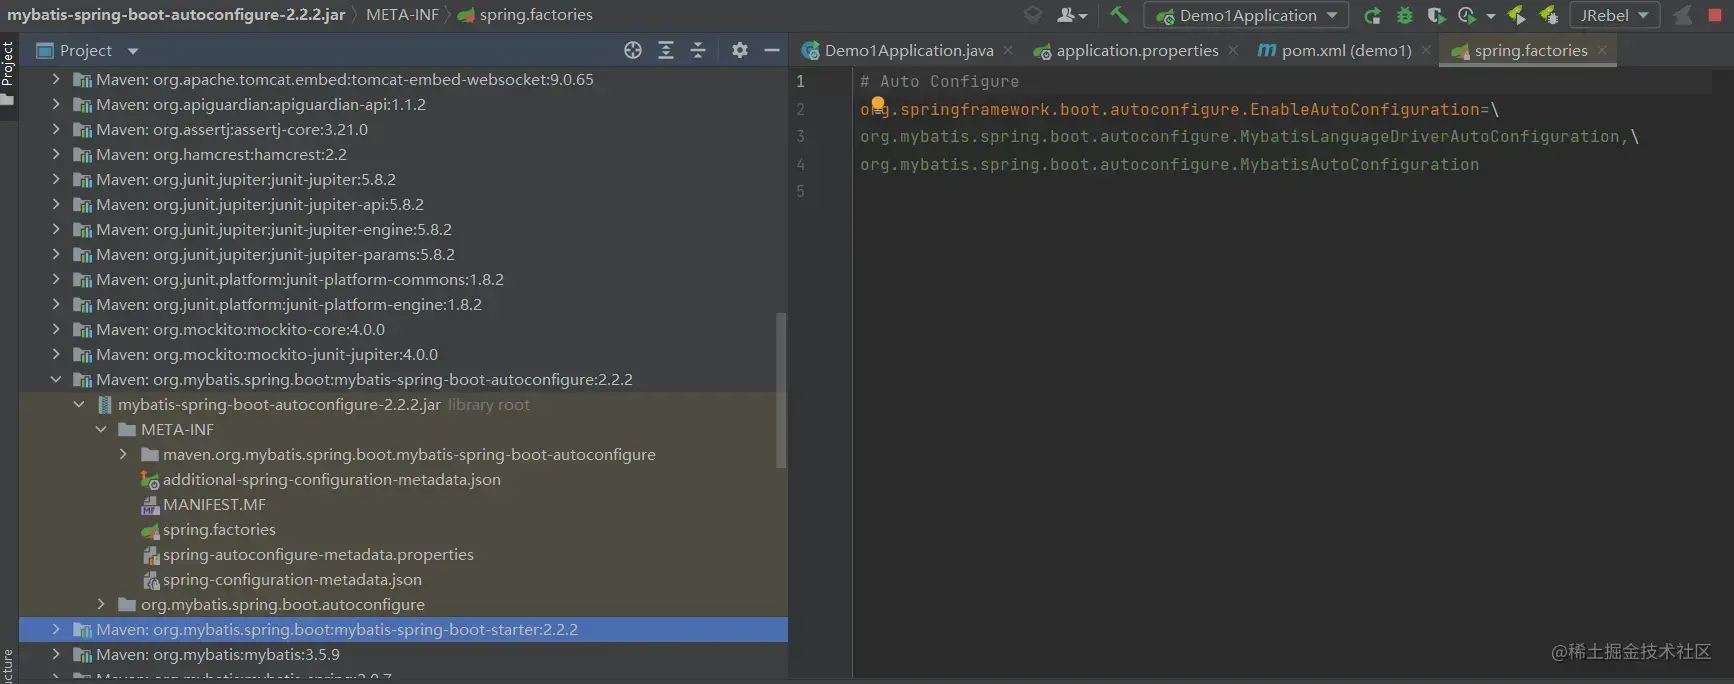Click the Debug with JRebel rocket icon
The height and width of the screenshot is (684, 1734).
pyautogui.click(x=1548, y=15)
